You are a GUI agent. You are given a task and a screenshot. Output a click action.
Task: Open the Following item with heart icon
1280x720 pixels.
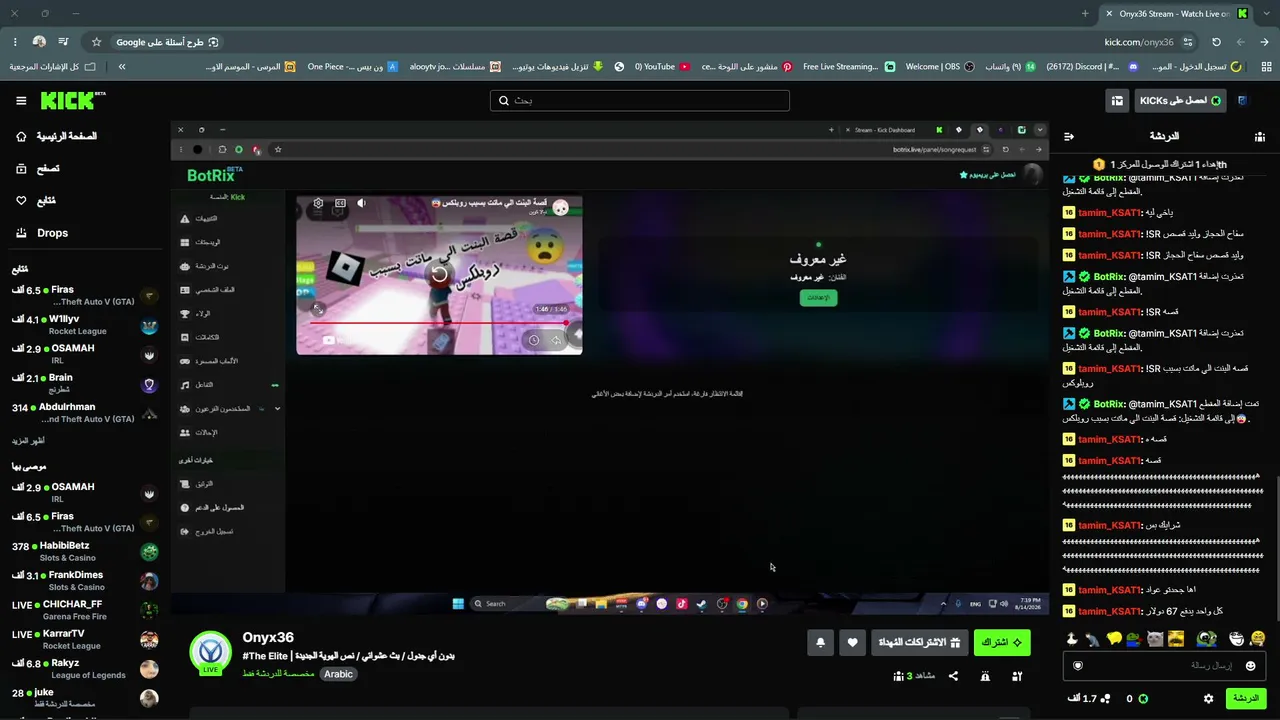pyautogui.click(x=35, y=201)
